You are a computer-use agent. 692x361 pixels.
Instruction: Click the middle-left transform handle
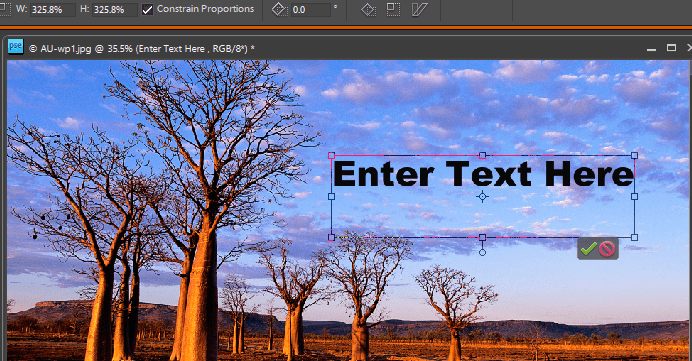tap(331, 196)
